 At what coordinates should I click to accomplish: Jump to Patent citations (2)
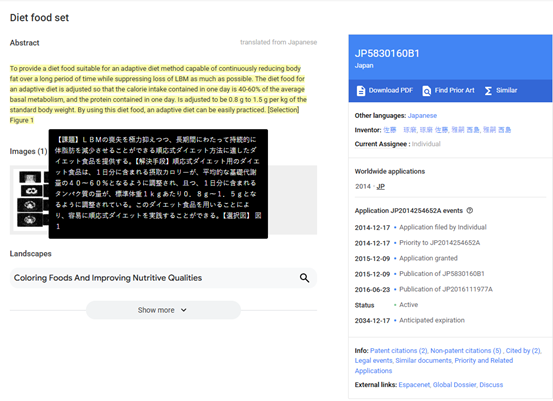pyautogui.click(x=399, y=351)
